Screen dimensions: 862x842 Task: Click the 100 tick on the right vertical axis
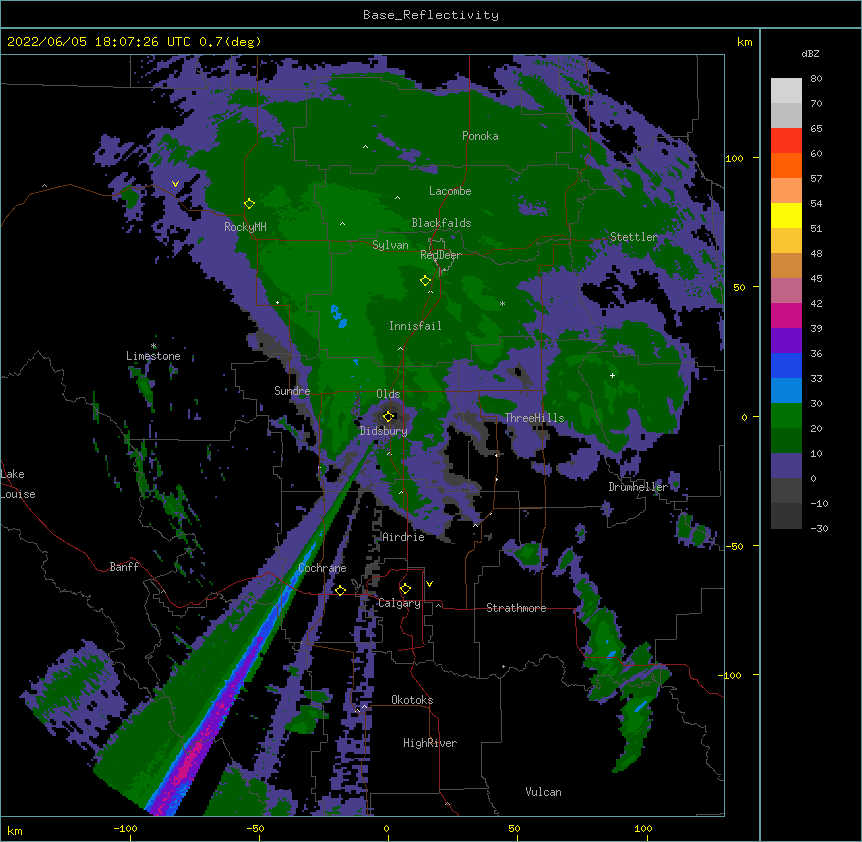point(734,158)
